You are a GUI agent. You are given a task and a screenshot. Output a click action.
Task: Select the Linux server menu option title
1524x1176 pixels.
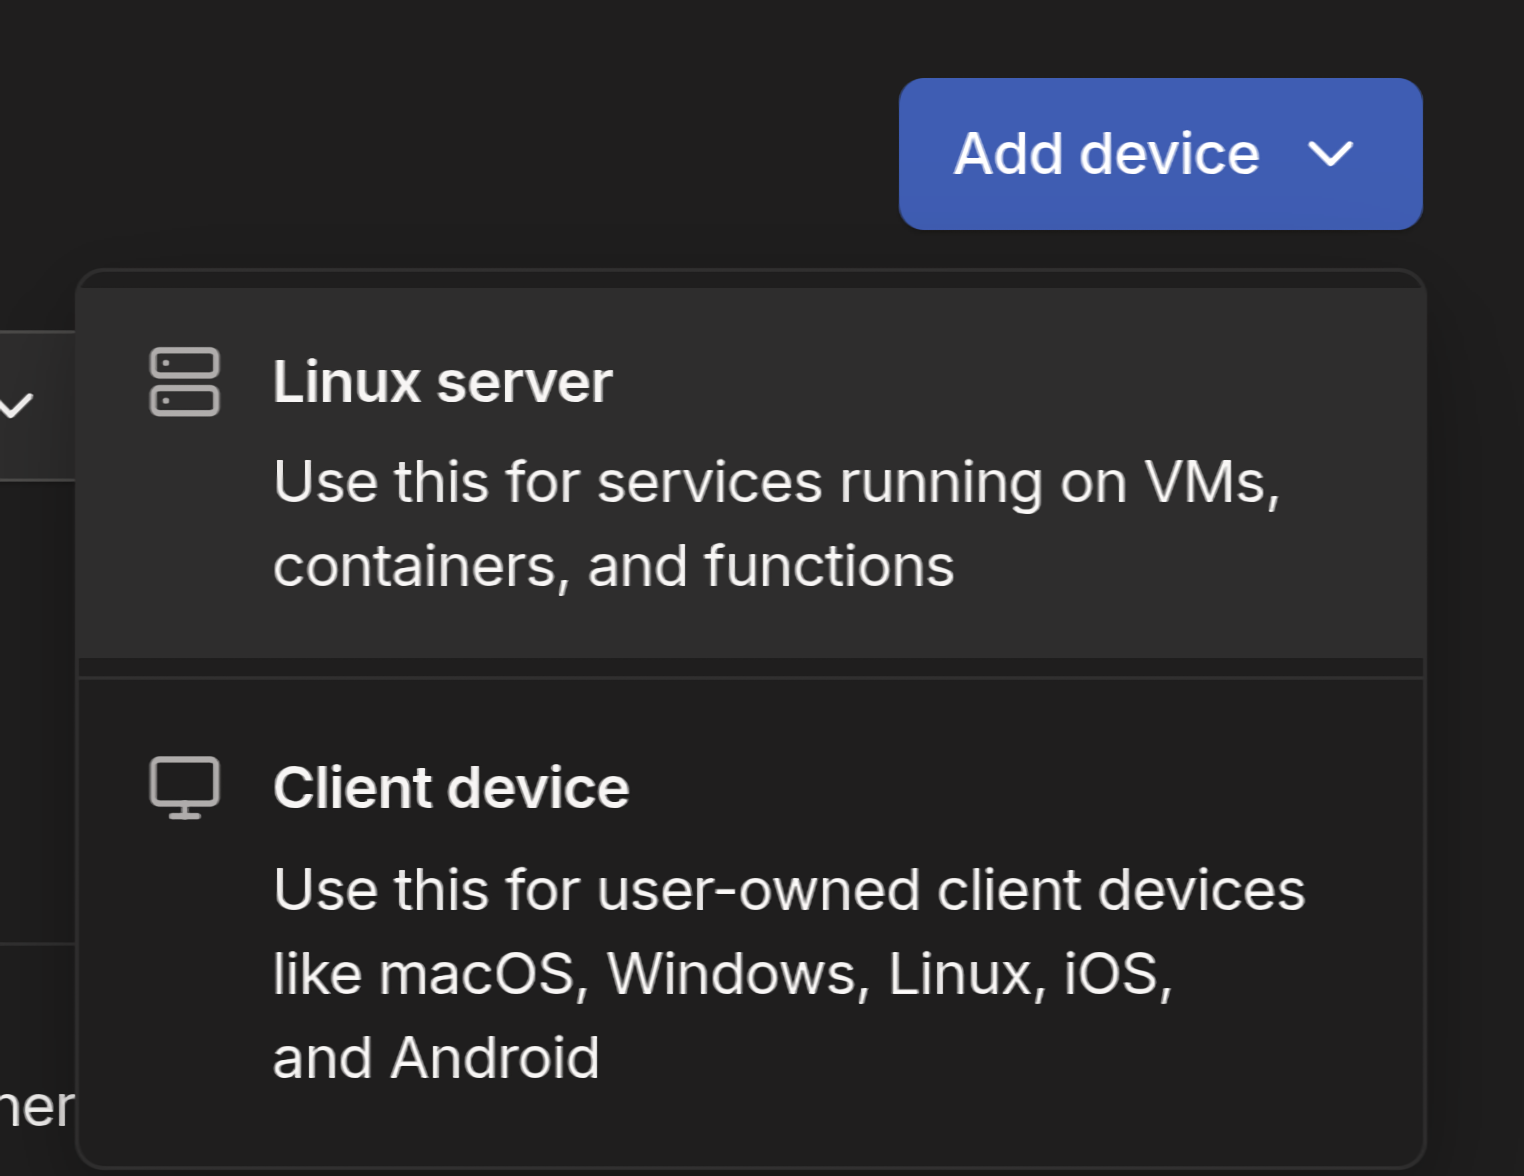(x=442, y=382)
